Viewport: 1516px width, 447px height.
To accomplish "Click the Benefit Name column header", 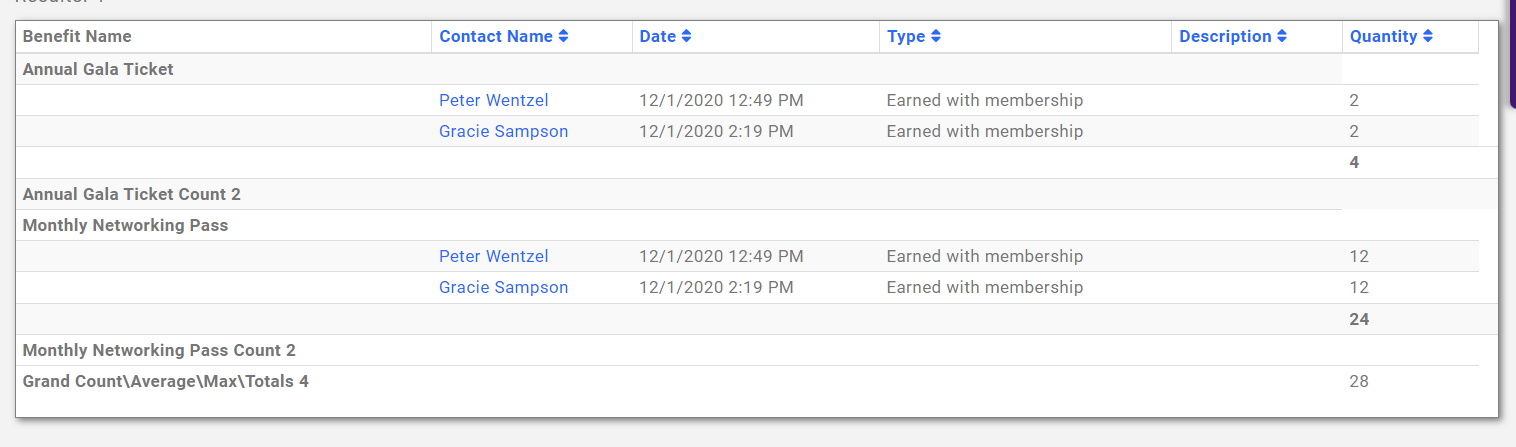I will tap(77, 37).
